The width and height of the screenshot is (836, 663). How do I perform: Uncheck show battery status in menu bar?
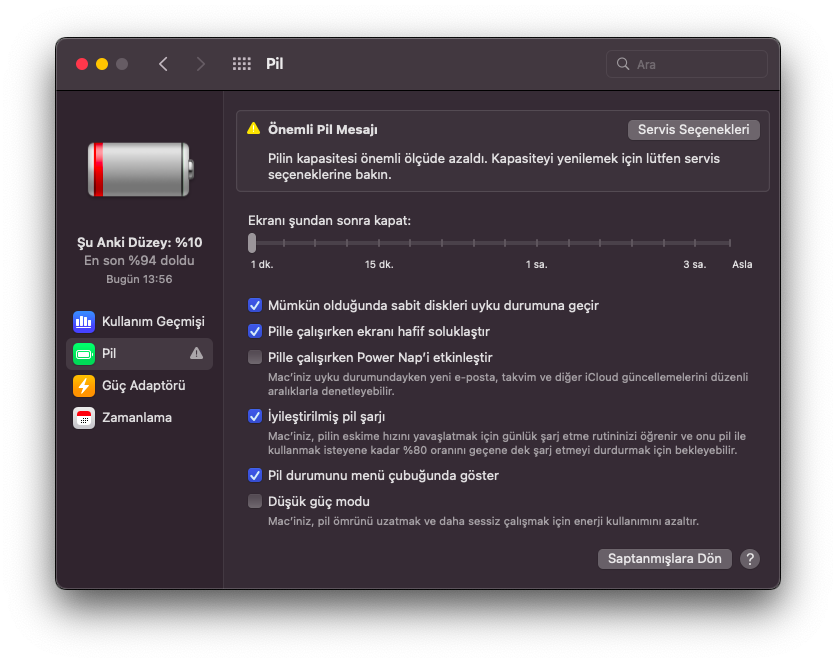coord(255,475)
